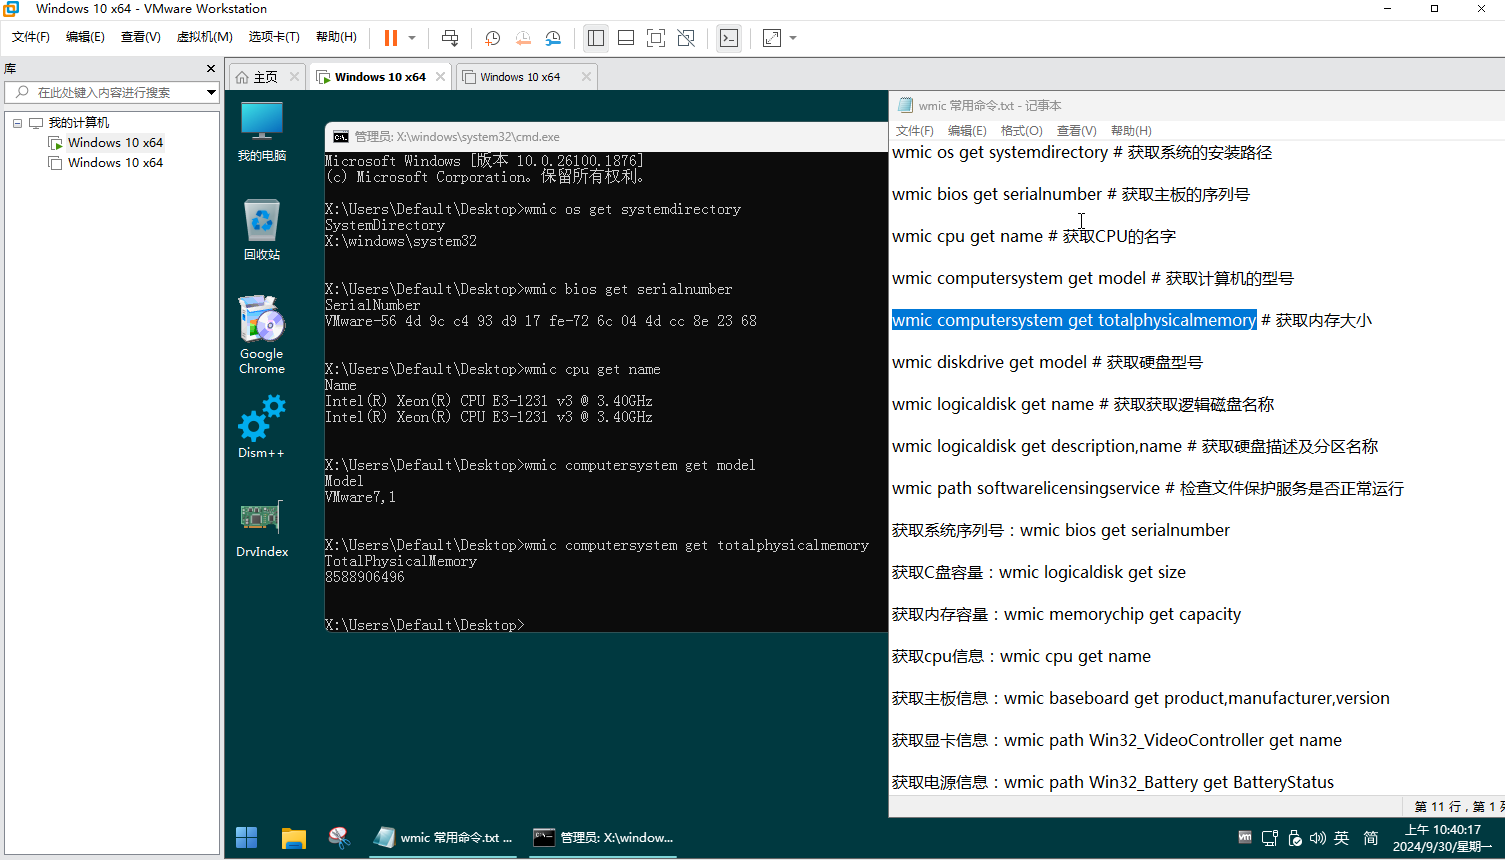Open Notepad 文件(F) menu

[x=914, y=131]
